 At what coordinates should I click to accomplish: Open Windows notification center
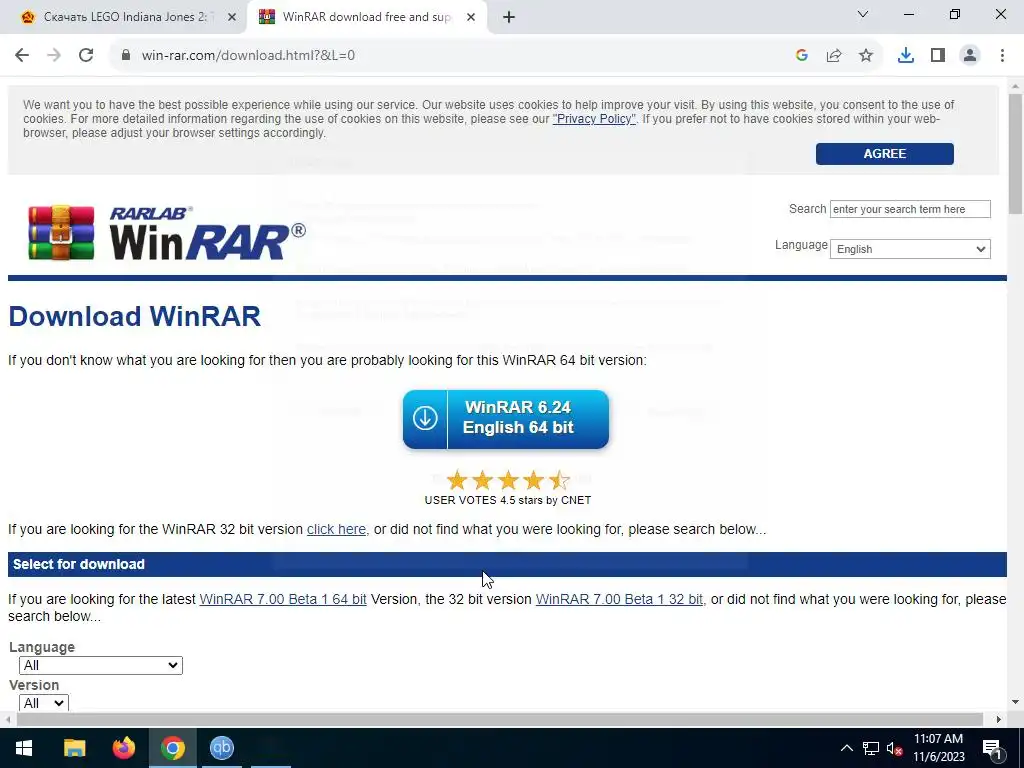point(992,748)
